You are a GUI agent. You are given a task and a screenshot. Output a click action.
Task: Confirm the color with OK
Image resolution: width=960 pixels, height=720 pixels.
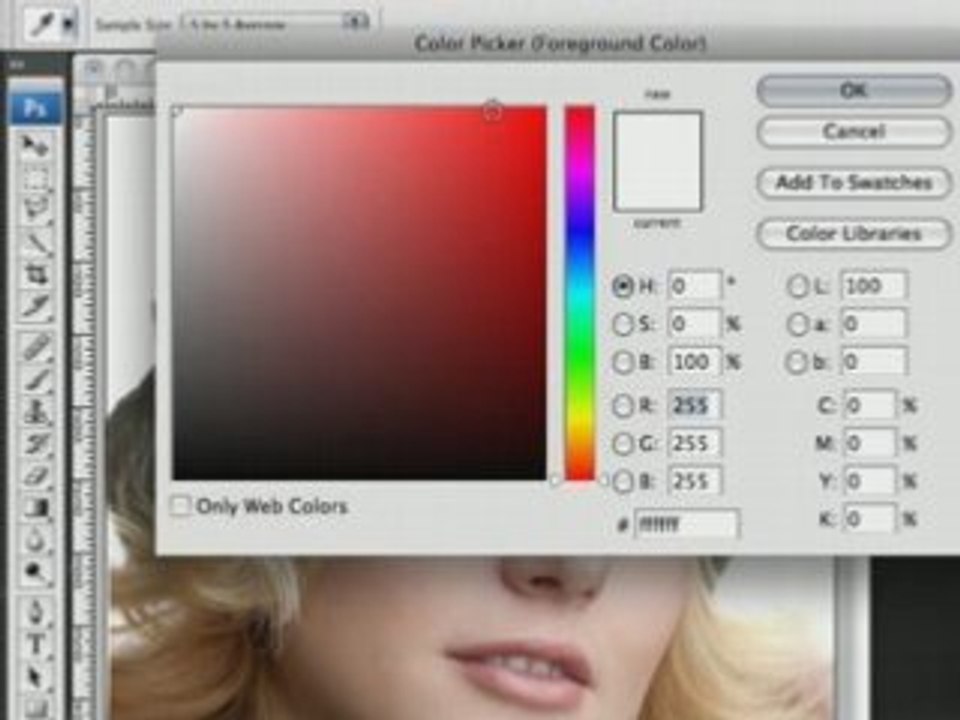[854, 91]
